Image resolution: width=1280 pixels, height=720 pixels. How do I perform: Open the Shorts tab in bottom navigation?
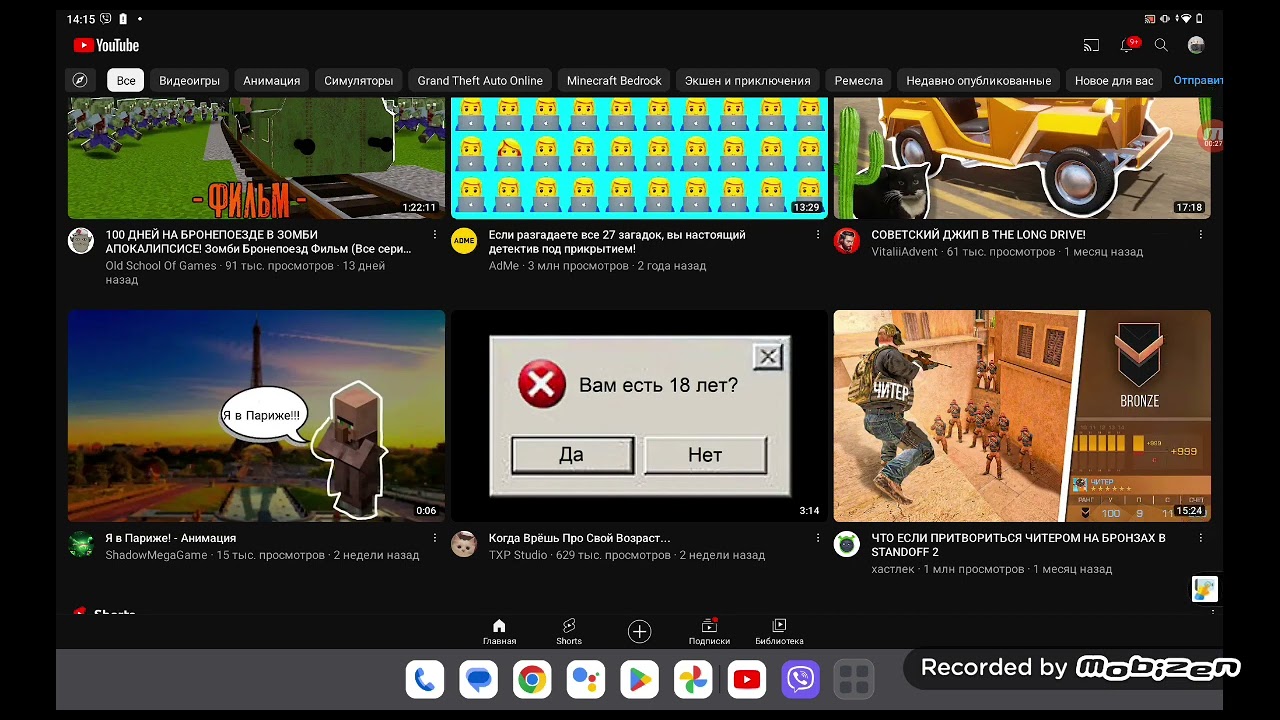[569, 632]
